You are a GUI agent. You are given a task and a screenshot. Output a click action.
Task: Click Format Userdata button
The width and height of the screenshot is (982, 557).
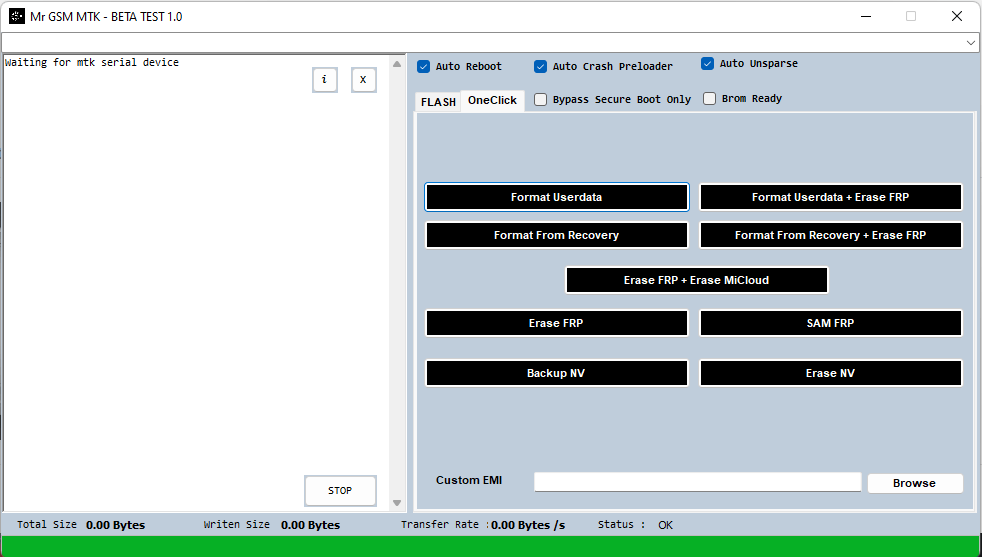point(556,197)
